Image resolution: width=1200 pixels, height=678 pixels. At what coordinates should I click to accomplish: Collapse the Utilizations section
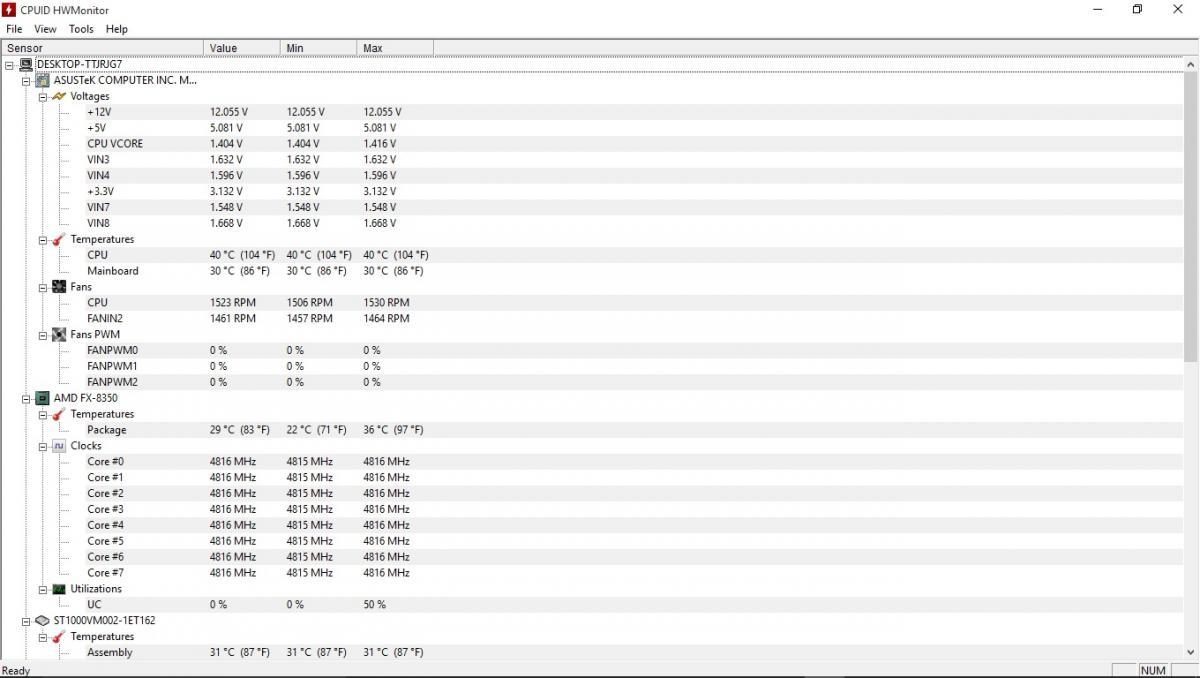[43, 589]
